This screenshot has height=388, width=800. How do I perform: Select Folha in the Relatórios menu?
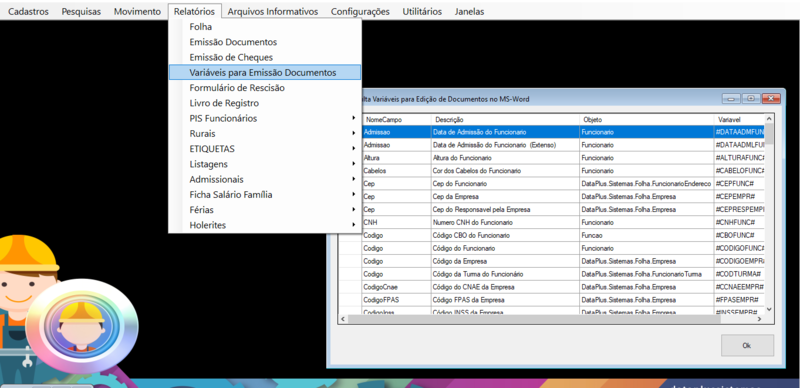point(265,27)
